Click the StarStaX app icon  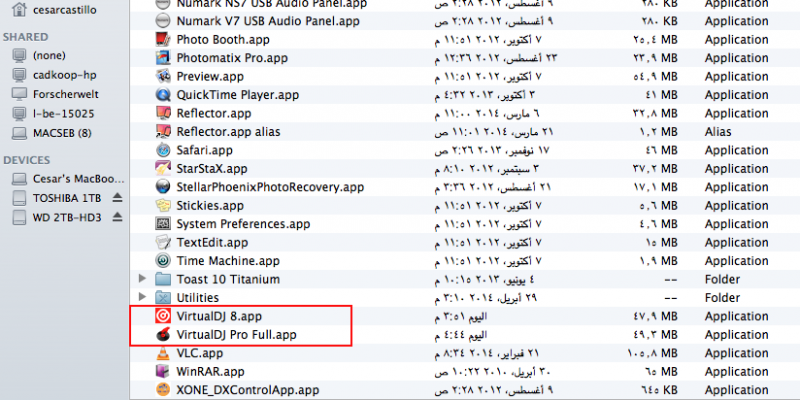162,168
